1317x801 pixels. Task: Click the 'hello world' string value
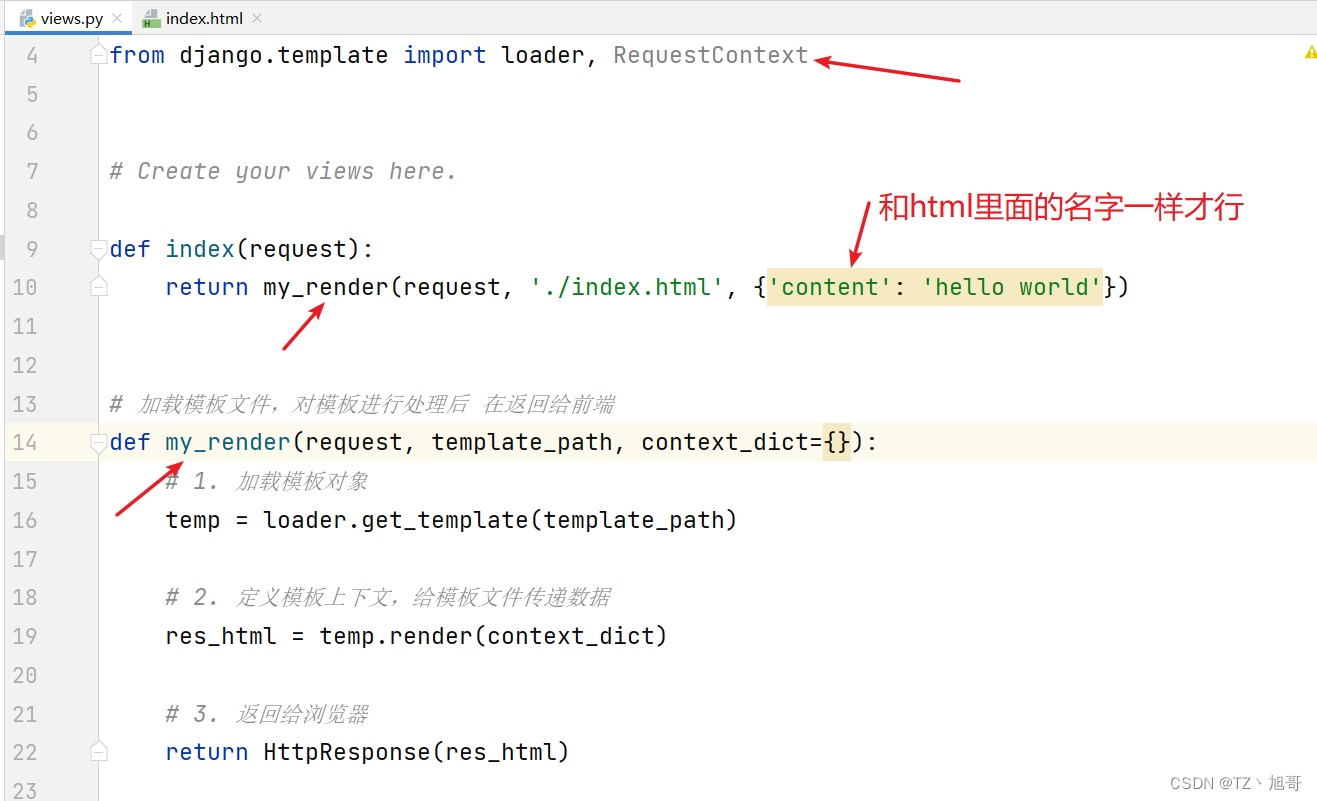tap(1012, 288)
